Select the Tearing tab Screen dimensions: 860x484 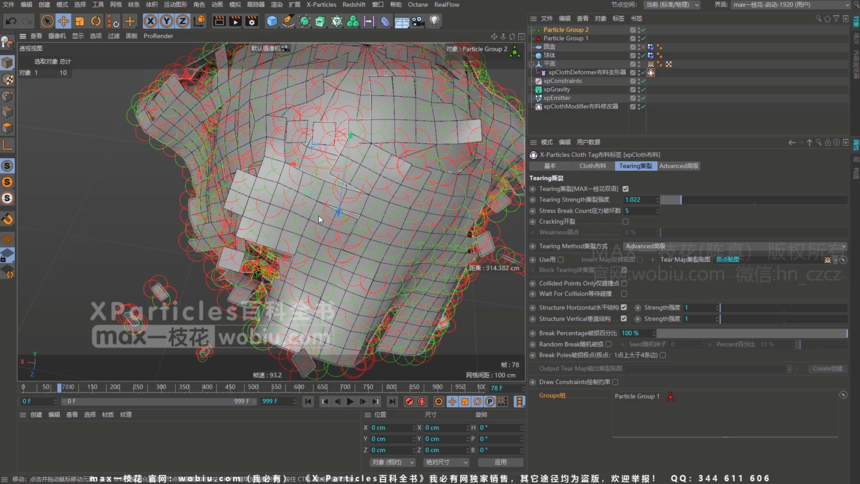point(636,166)
